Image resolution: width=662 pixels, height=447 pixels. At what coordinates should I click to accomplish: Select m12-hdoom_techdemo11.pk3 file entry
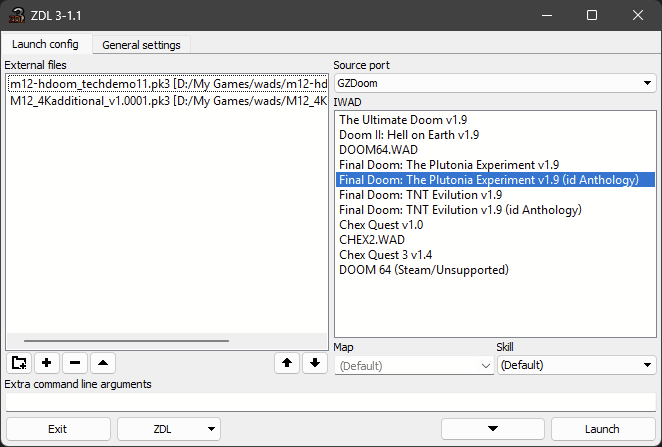[168, 84]
